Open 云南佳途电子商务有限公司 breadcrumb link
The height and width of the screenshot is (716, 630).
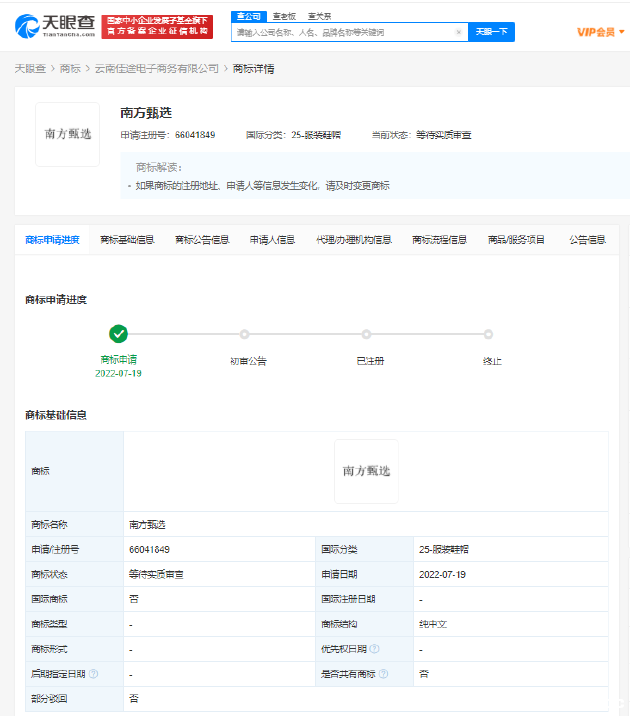(157, 69)
